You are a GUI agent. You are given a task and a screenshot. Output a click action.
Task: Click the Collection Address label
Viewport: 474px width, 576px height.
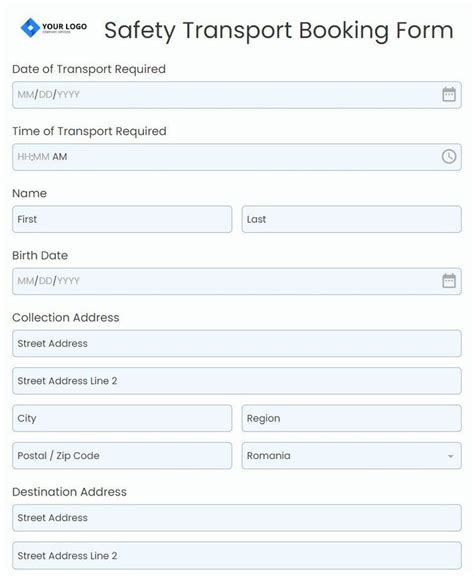[66, 317]
